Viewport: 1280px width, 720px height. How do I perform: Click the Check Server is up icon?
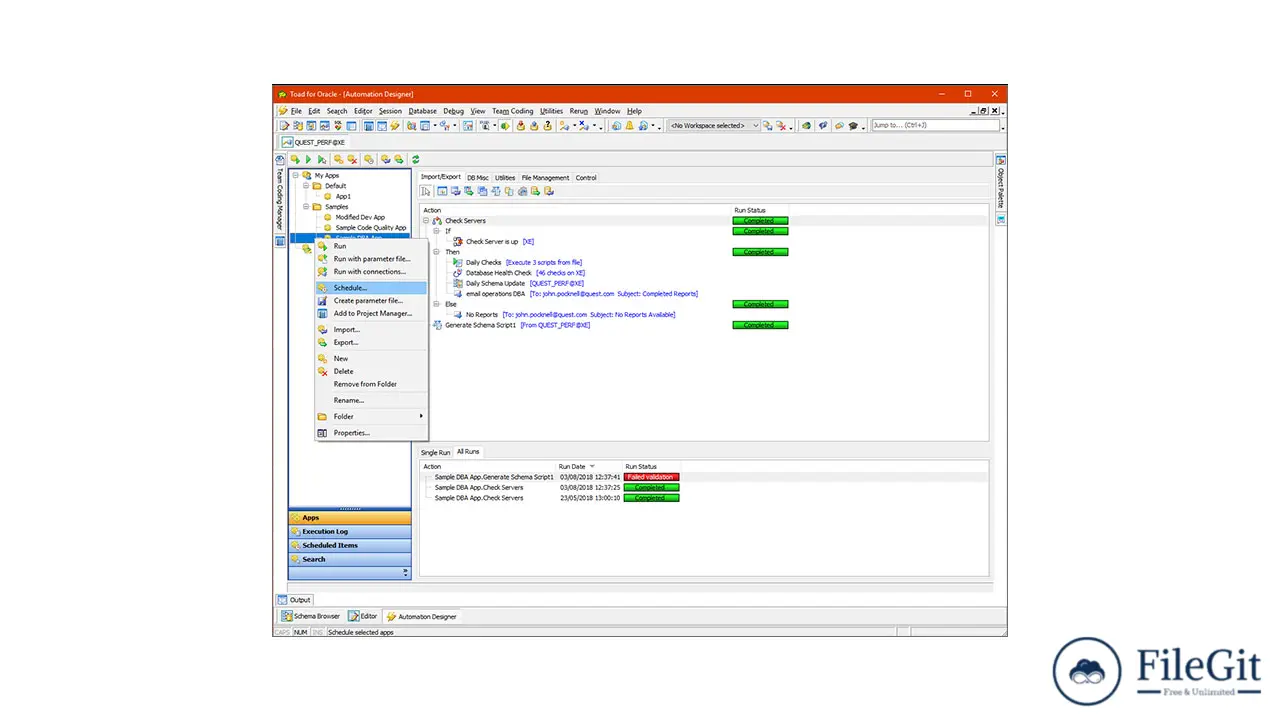pyautogui.click(x=458, y=242)
